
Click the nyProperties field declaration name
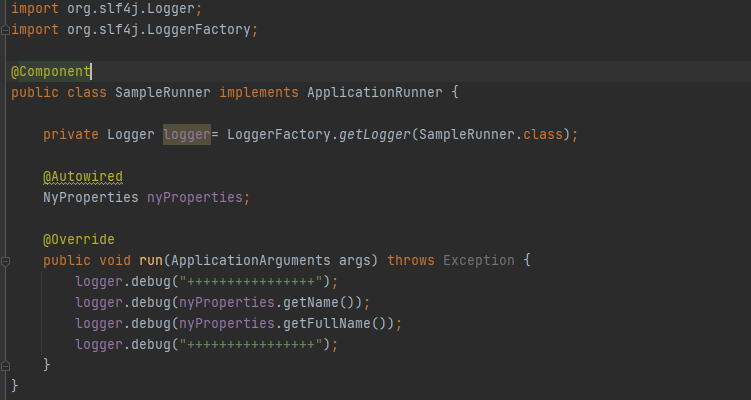tap(194, 197)
